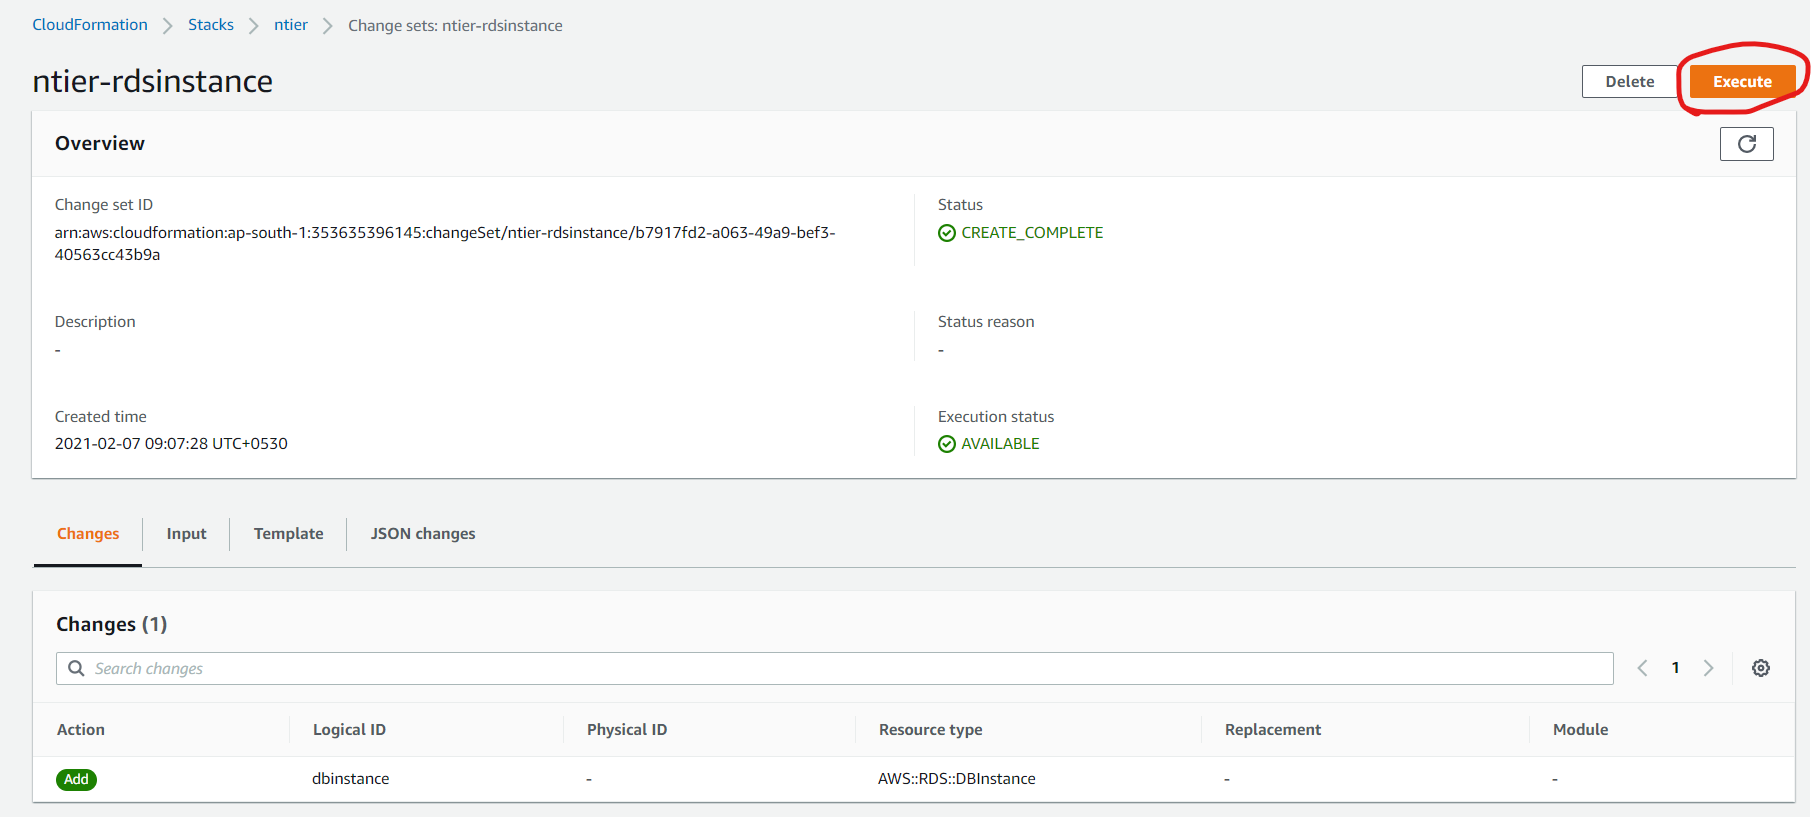Click the Module column header

(x=1580, y=730)
